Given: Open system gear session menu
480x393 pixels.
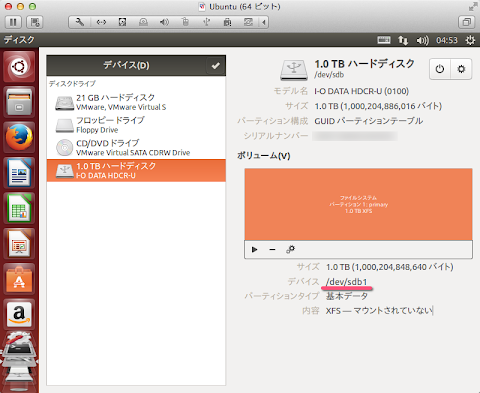Looking at the screenshot, I should (x=470, y=40).
